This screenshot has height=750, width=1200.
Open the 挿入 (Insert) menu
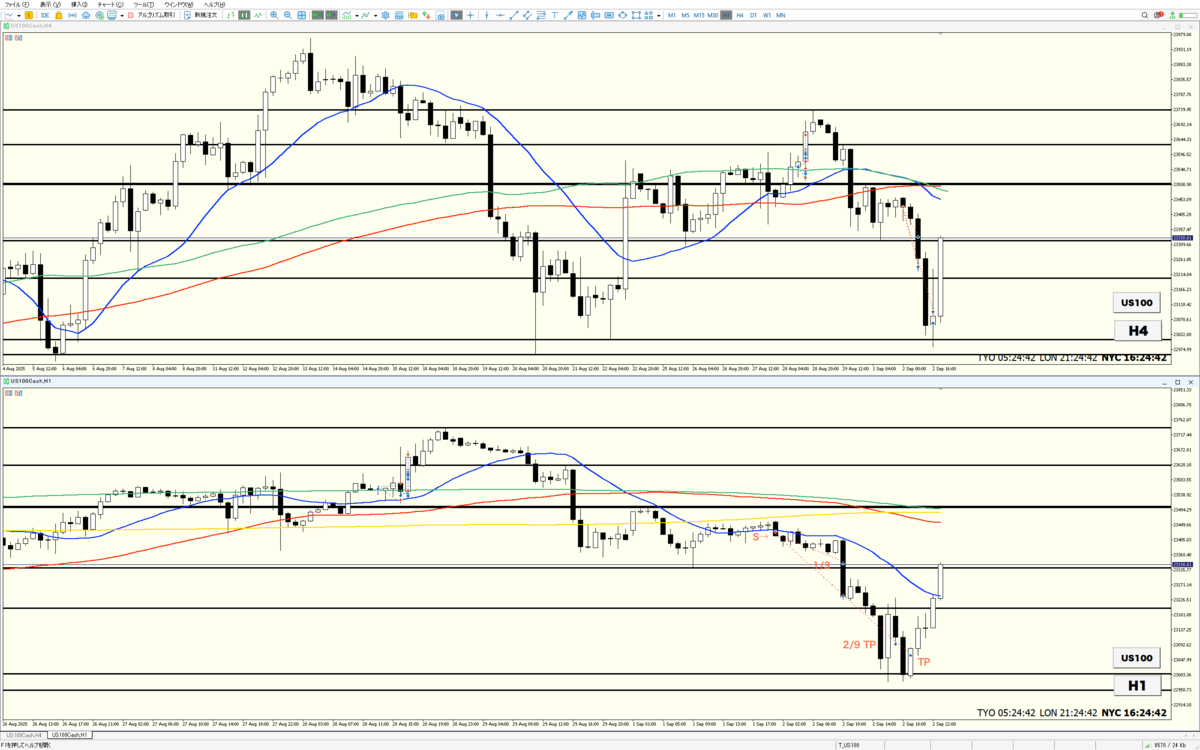coord(80,4)
